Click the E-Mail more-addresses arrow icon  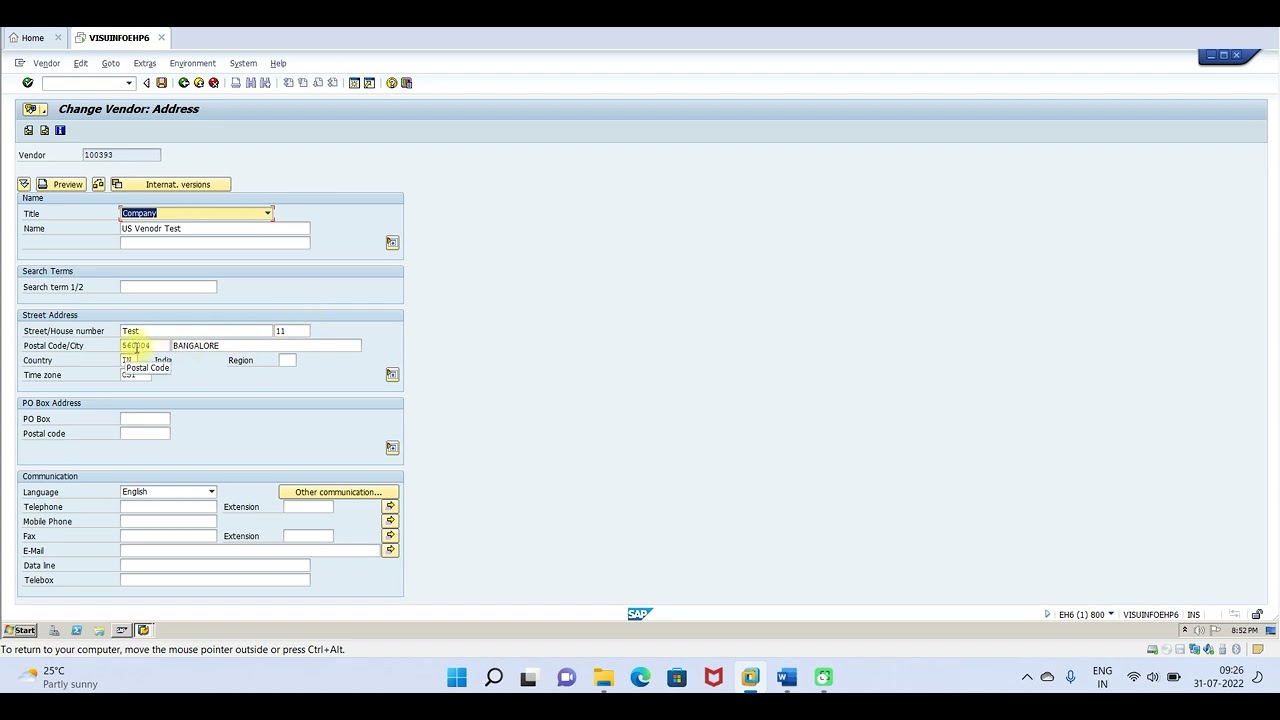(x=390, y=550)
